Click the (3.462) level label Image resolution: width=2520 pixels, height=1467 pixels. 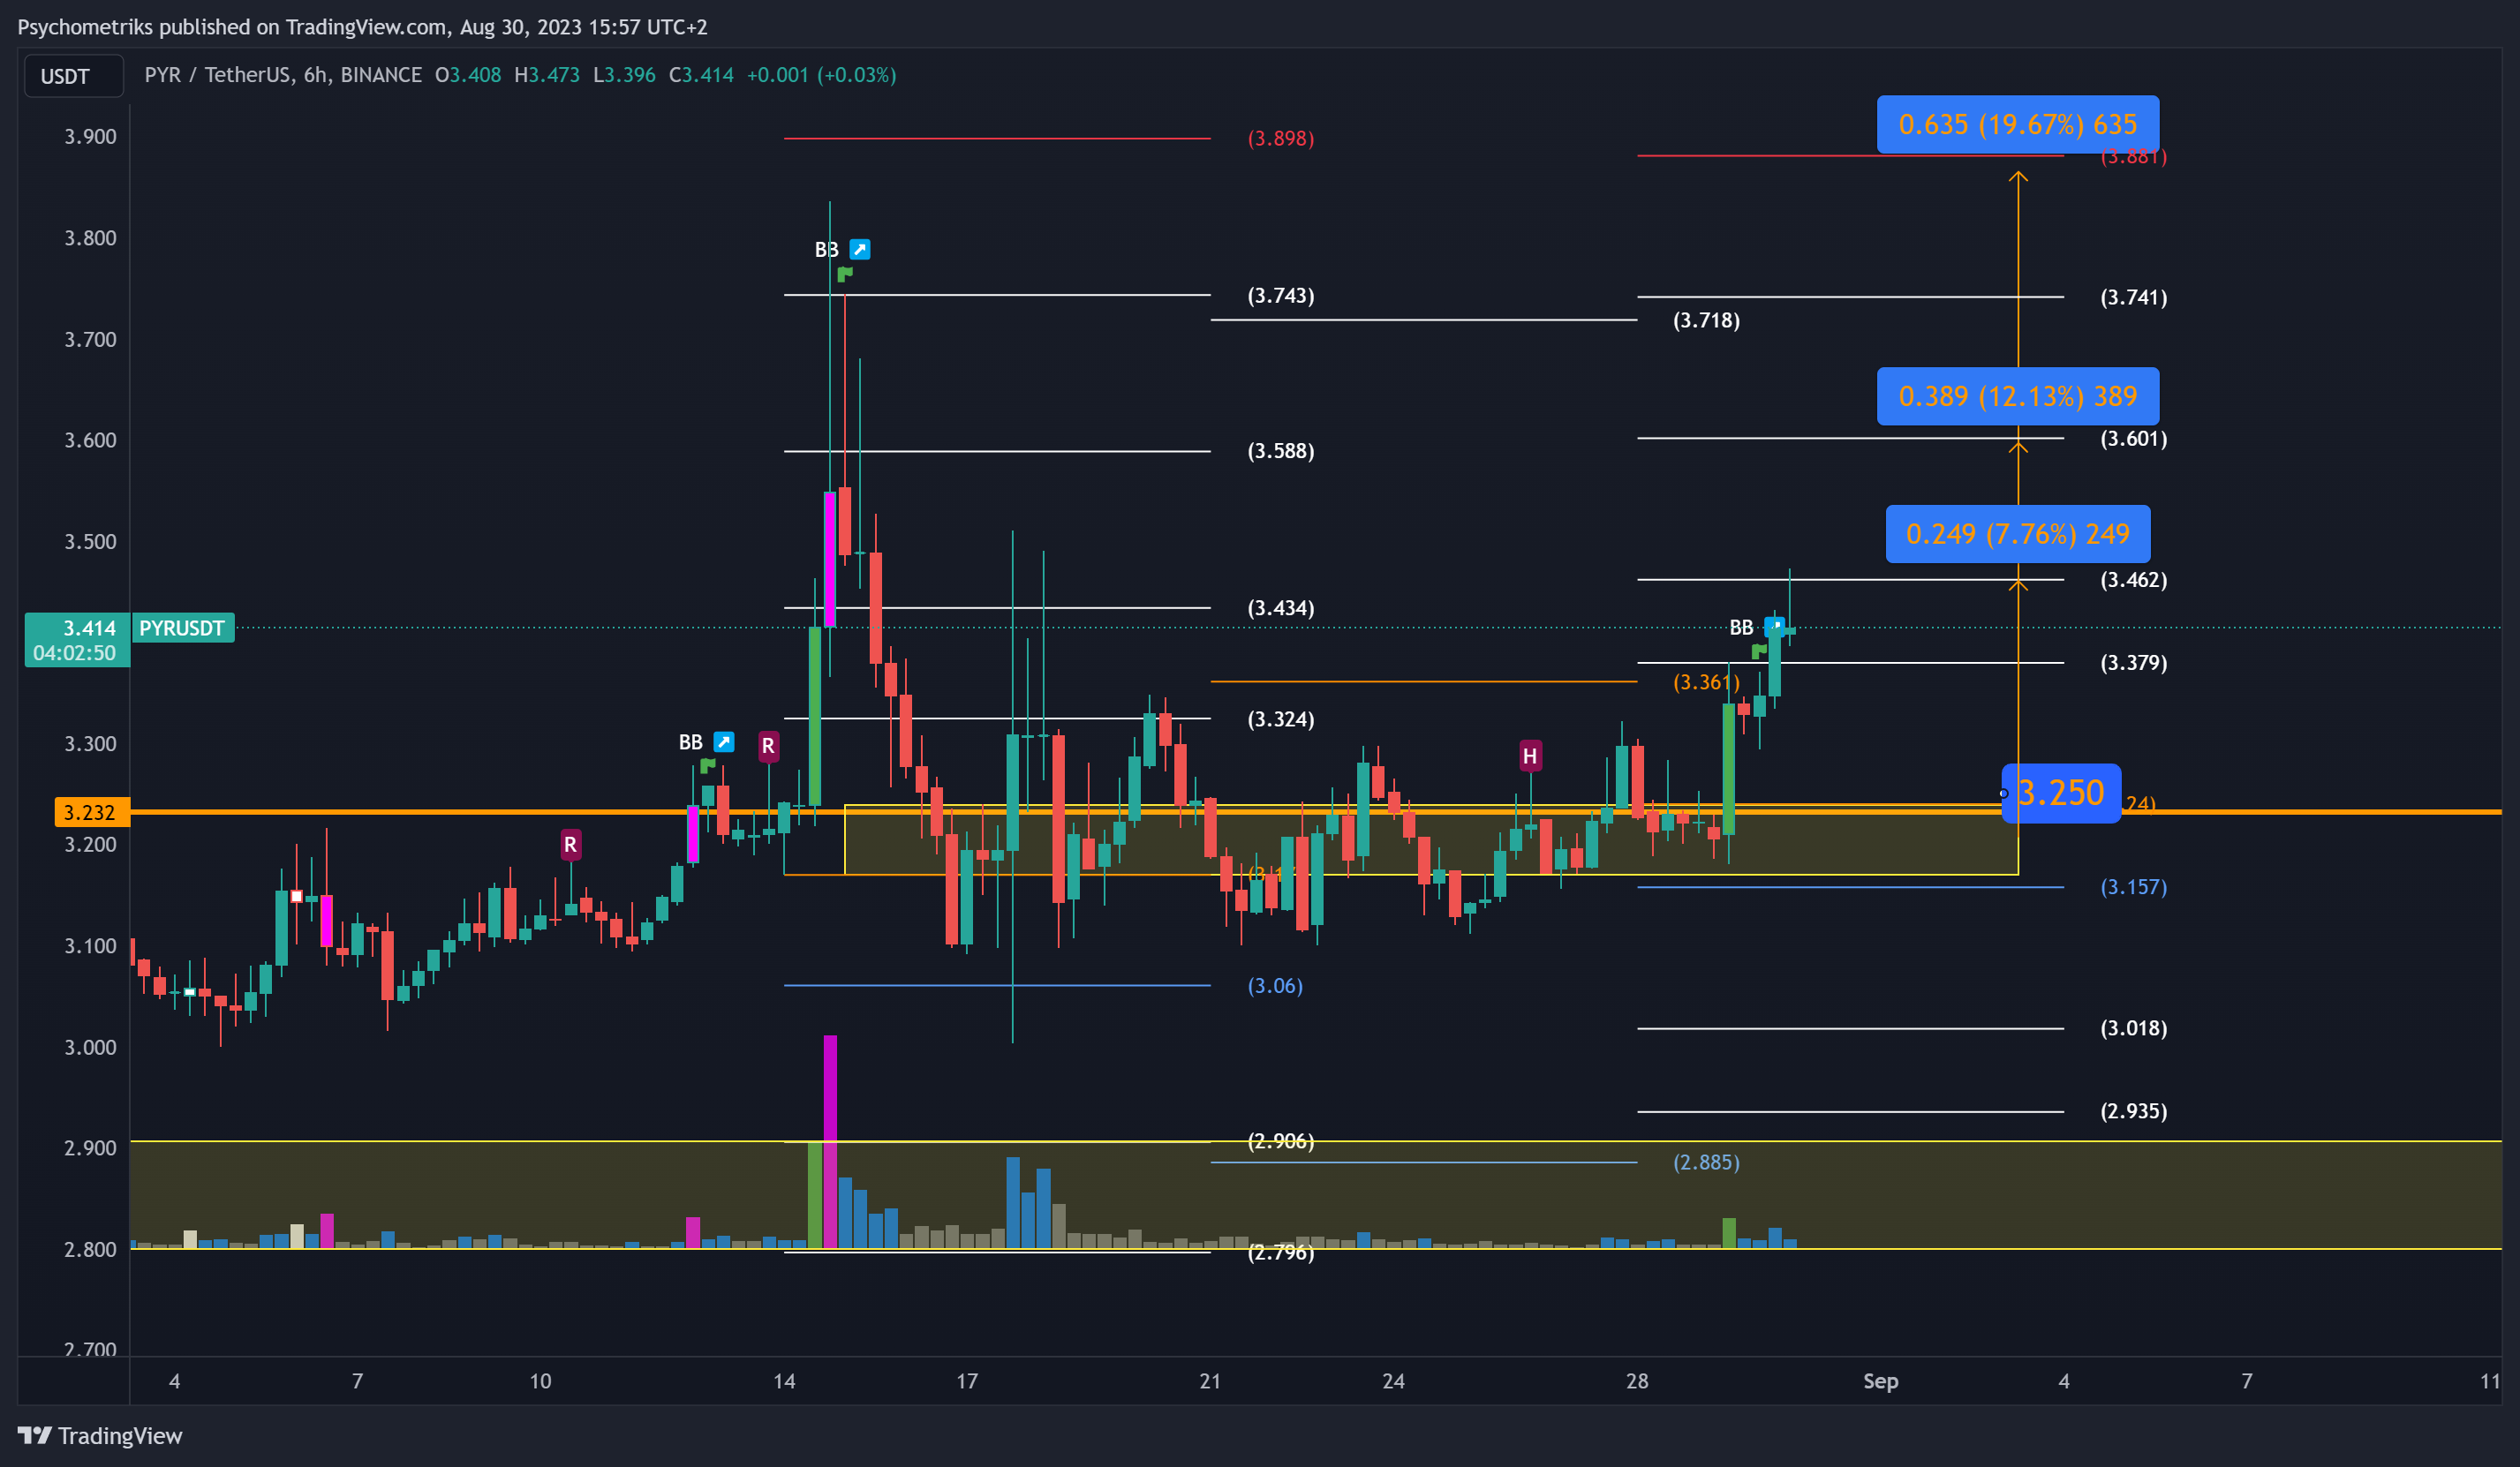coord(2133,580)
